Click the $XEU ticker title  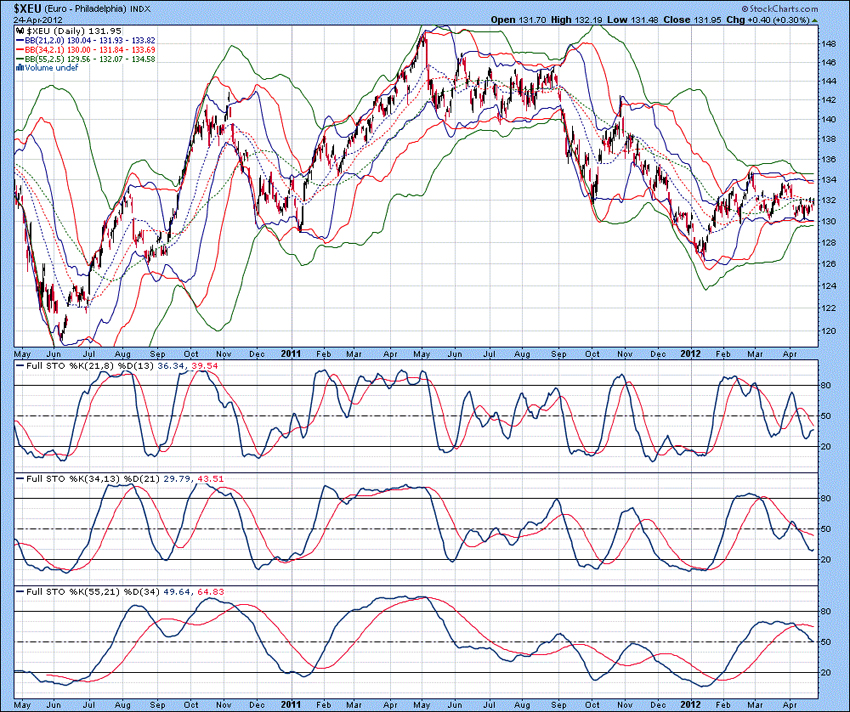pyautogui.click(x=27, y=8)
